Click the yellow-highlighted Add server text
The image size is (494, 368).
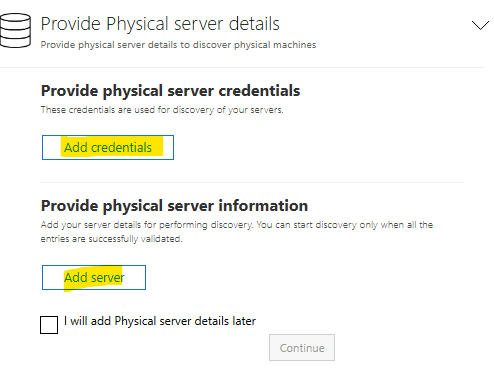(94, 277)
